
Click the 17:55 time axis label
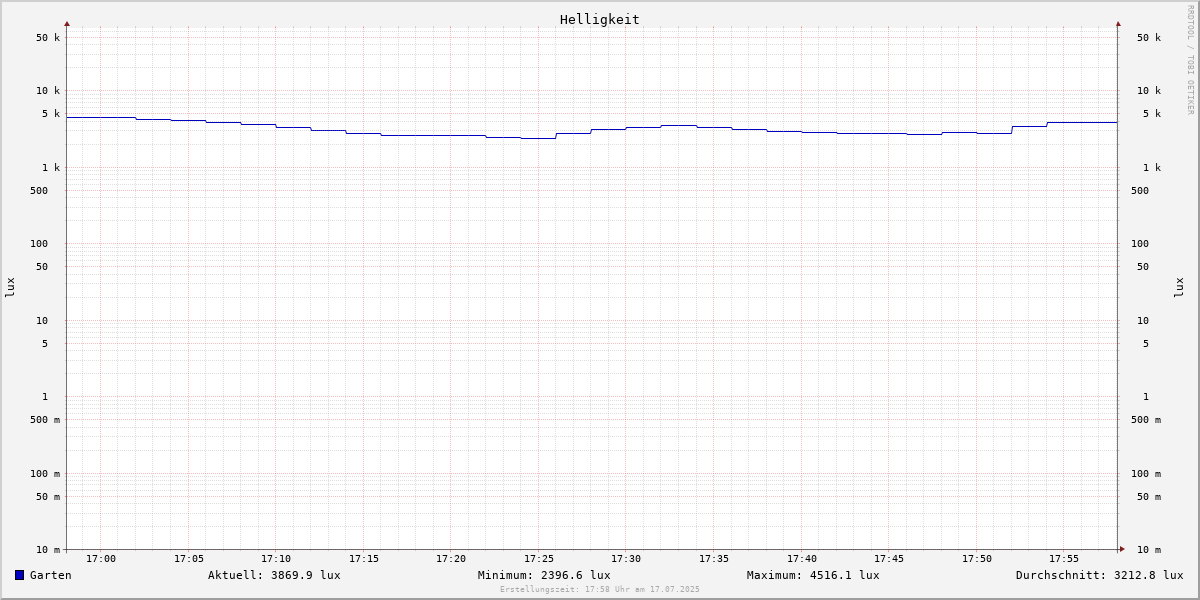[1064, 559]
